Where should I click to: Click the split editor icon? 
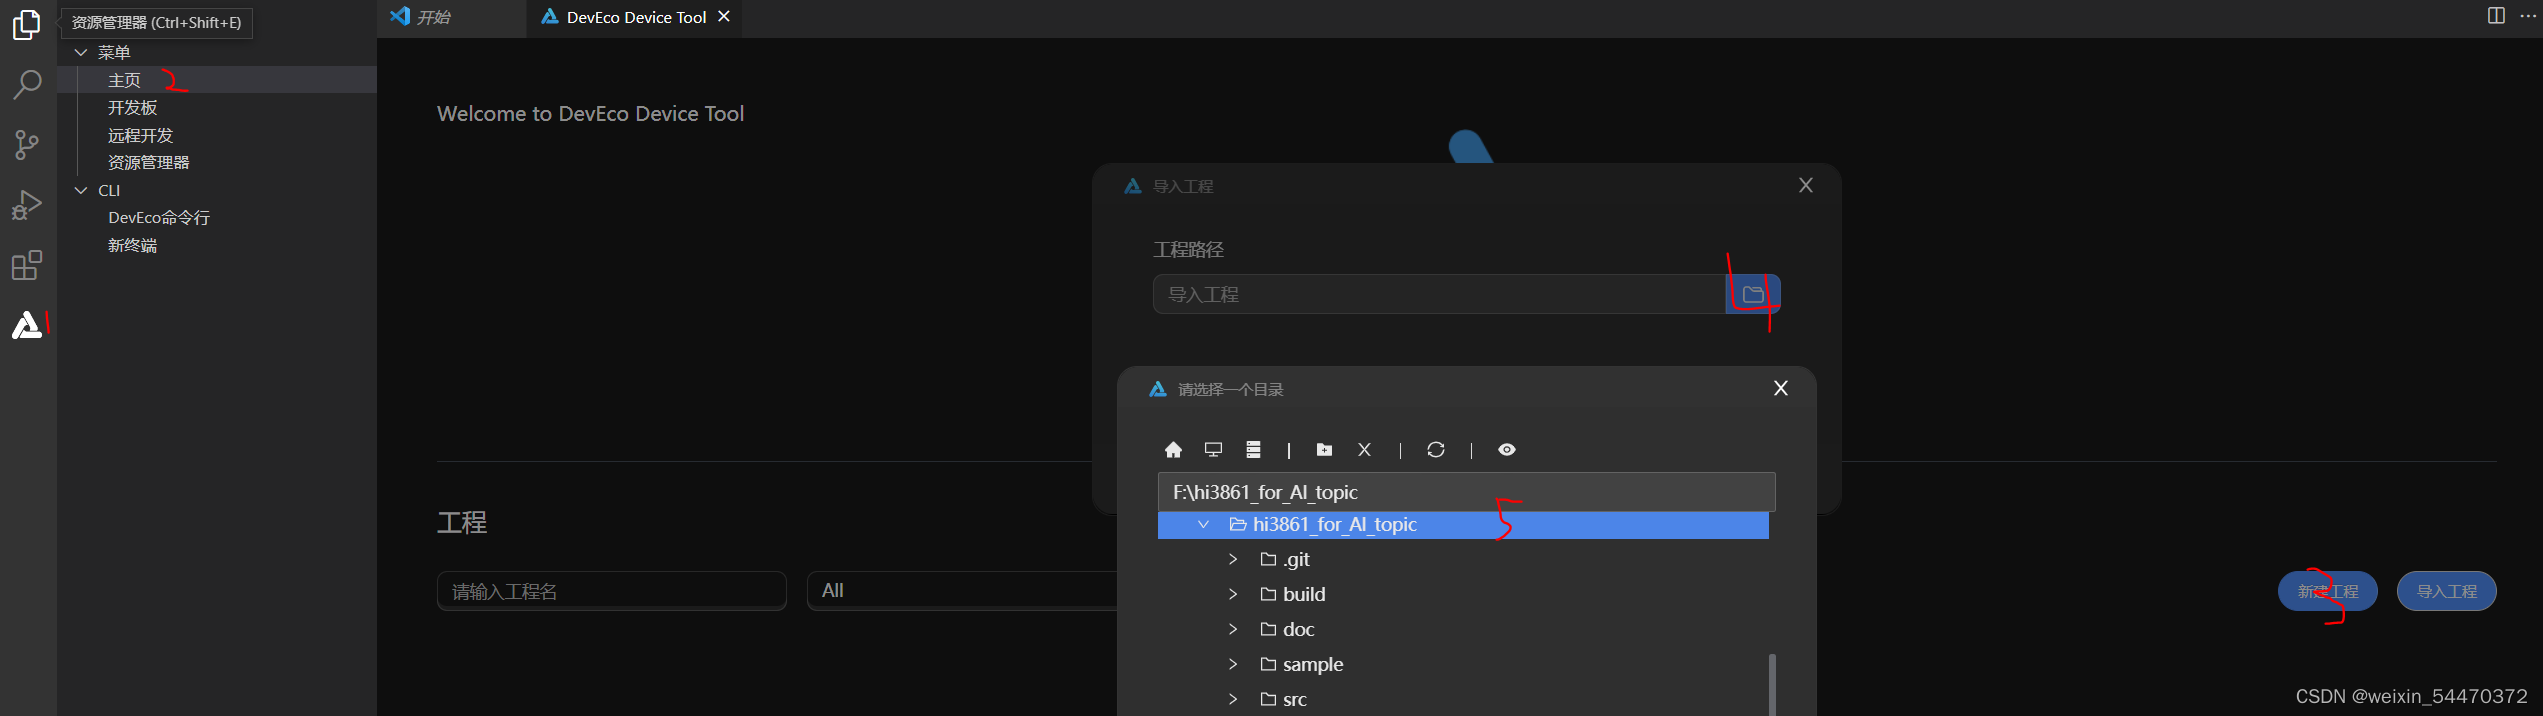click(2496, 15)
